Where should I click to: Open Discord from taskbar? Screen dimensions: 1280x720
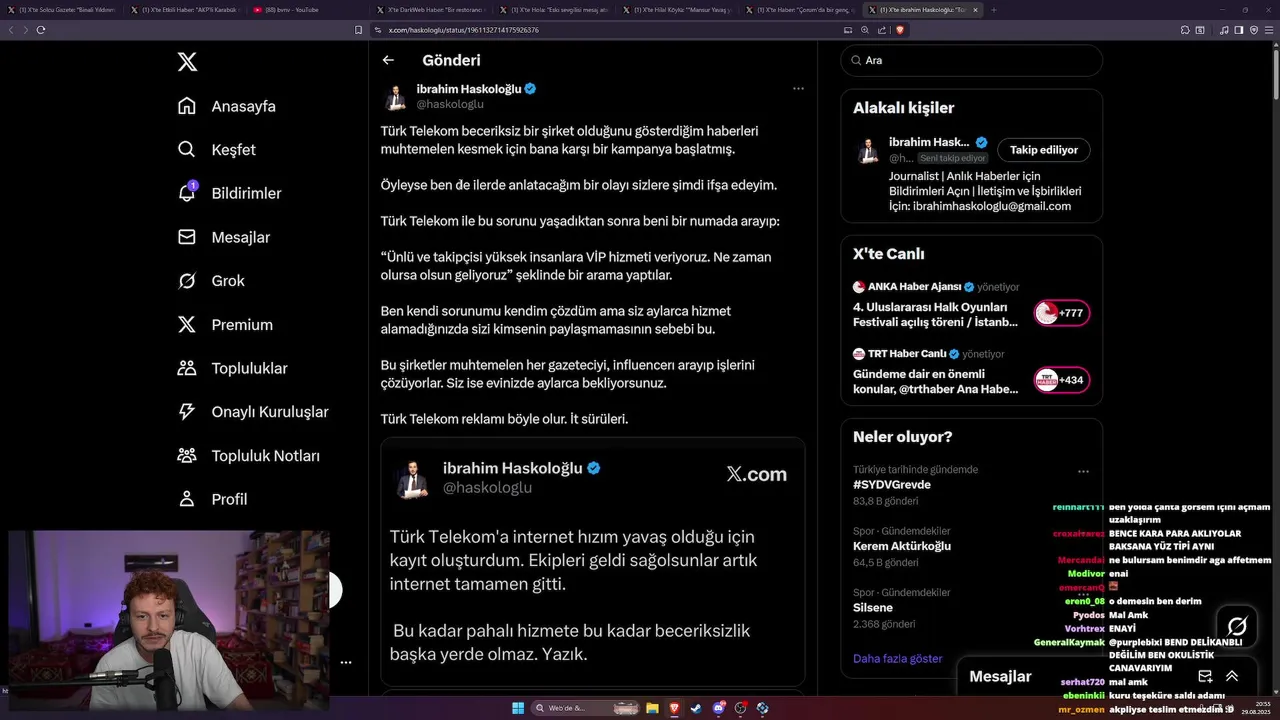[719, 708]
